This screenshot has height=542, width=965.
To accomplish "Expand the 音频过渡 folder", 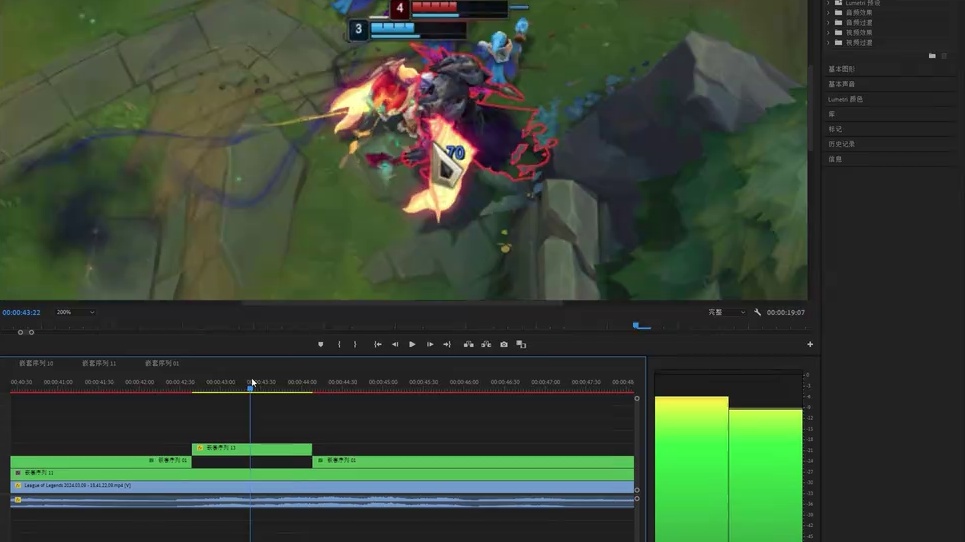I will coord(828,23).
